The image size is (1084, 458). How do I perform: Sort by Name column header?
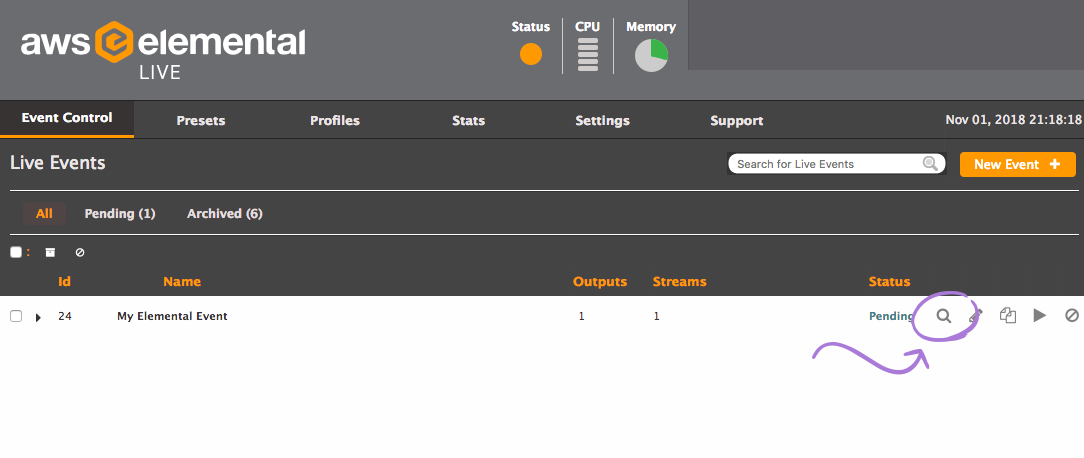tap(182, 282)
